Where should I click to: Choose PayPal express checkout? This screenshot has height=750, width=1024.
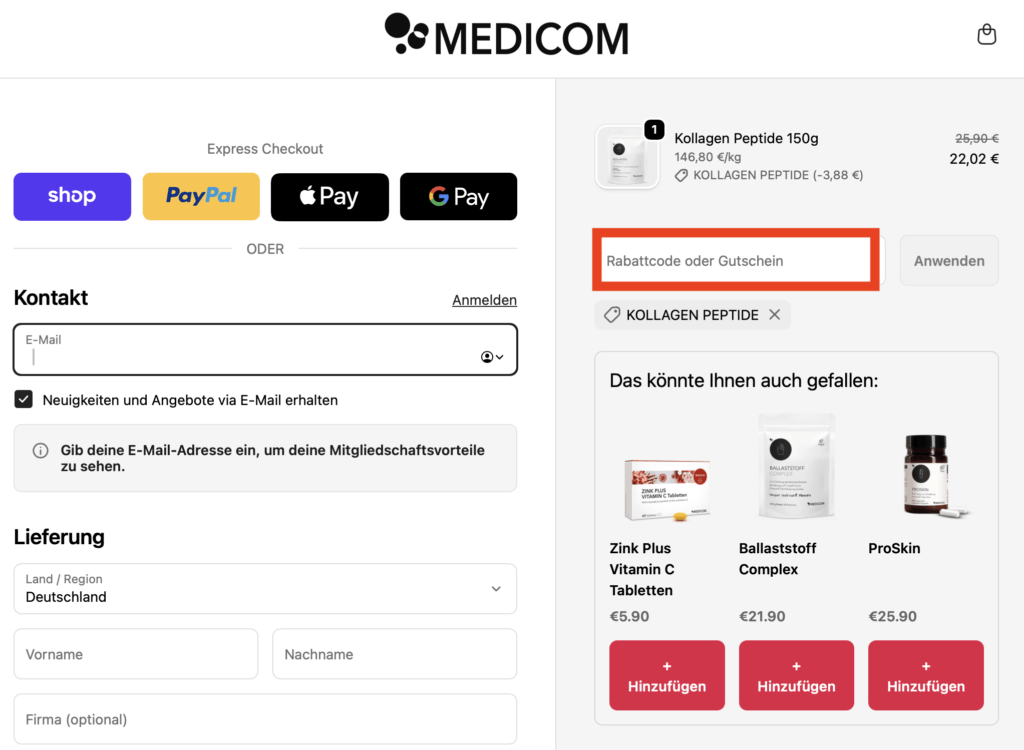click(200, 196)
